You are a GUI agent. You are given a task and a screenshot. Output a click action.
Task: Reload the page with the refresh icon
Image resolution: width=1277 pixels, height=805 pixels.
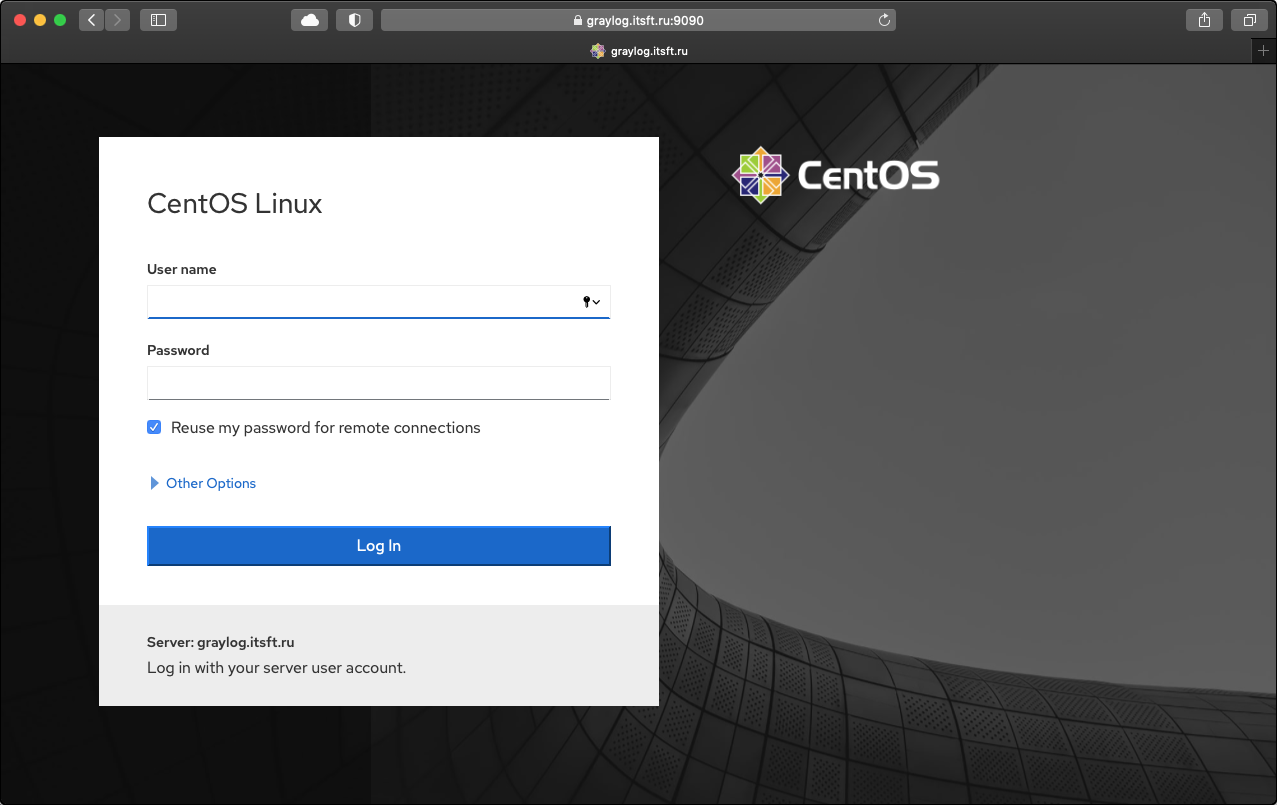[882, 19]
